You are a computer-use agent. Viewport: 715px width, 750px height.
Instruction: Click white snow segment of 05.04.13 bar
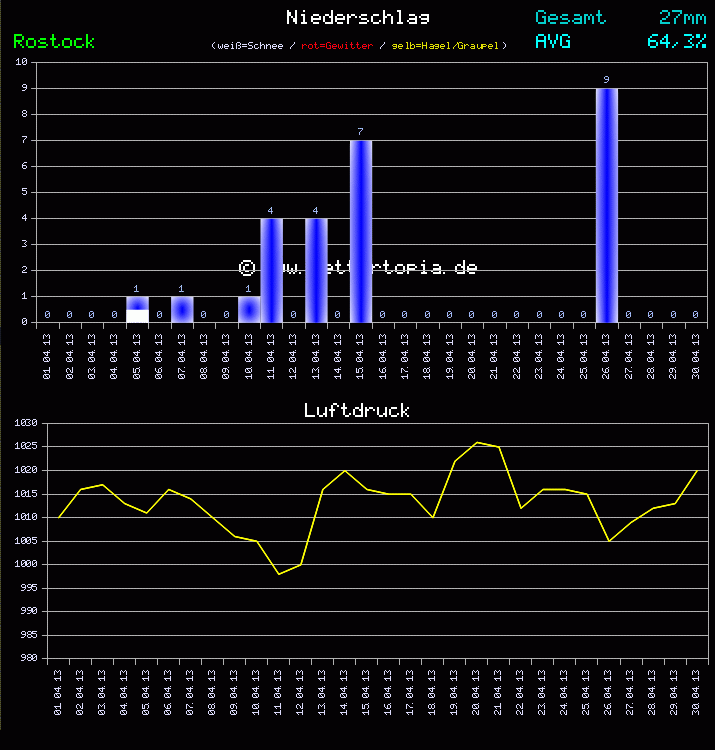(x=137, y=316)
